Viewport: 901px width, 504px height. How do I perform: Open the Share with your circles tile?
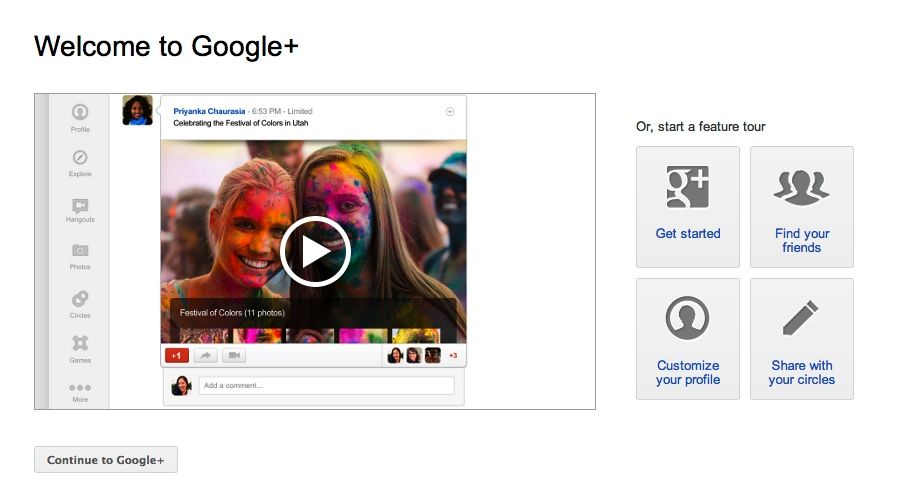click(802, 339)
